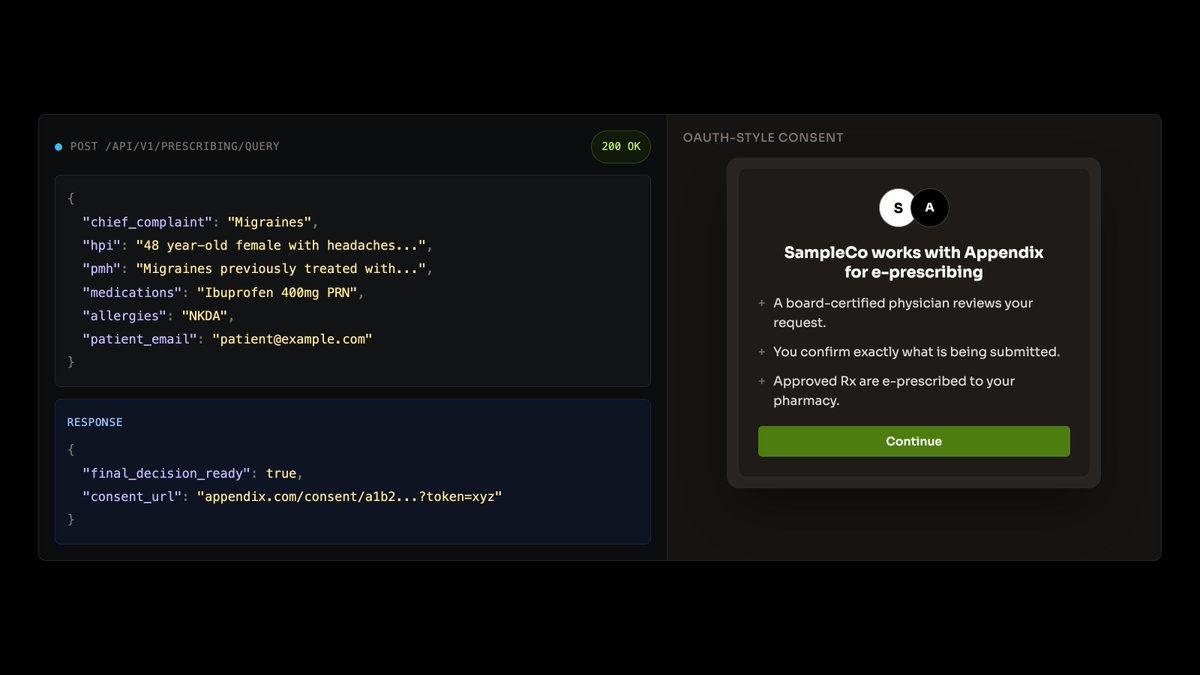Click the "consent_url" key

[131, 496]
